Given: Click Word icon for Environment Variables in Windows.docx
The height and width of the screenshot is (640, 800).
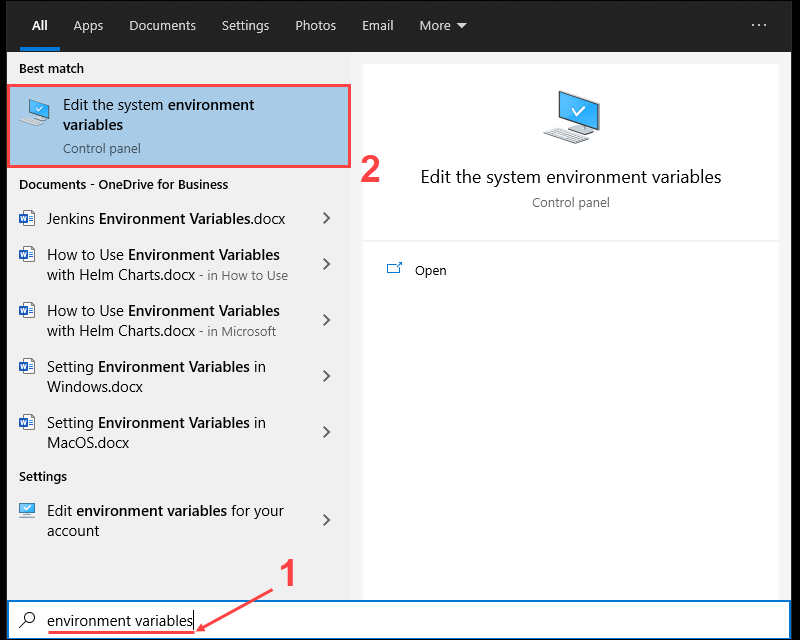Looking at the screenshot, I should [27, 366].
